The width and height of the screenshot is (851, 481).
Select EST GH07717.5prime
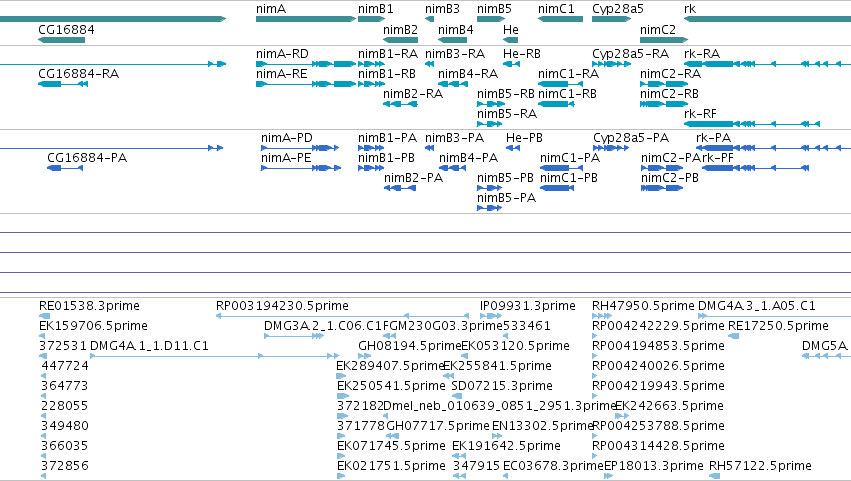pos(392,436)
